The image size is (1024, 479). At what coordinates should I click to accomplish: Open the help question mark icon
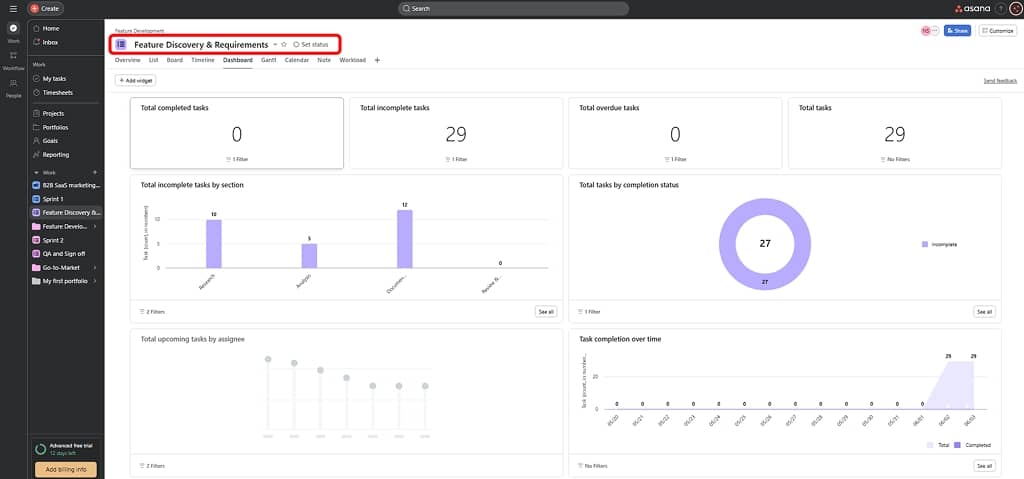click(x=1000, y=8)
